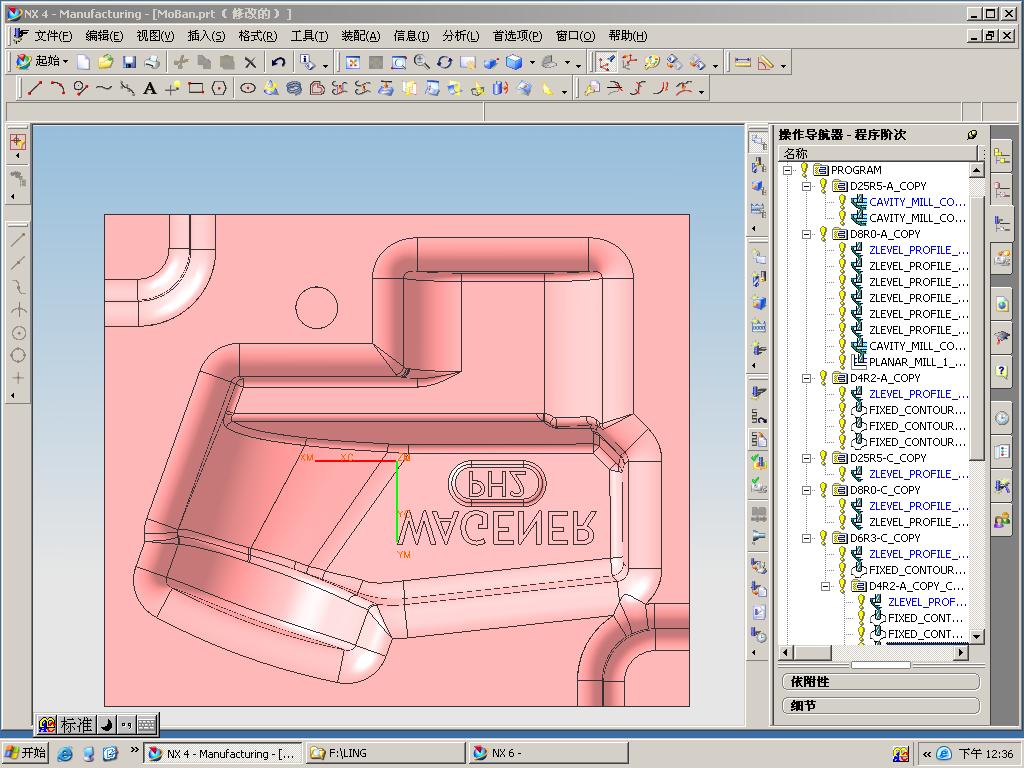Click the Delete X icon in toolbar

click(x=251, y=62)
